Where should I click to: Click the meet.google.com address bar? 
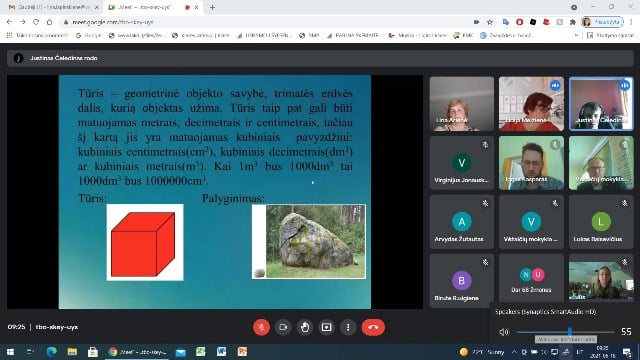pos(265,22)
